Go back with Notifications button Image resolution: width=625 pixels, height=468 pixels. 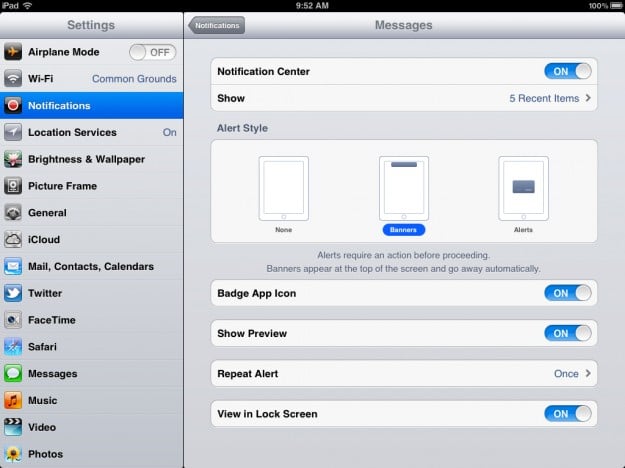(x=216, y=25)
